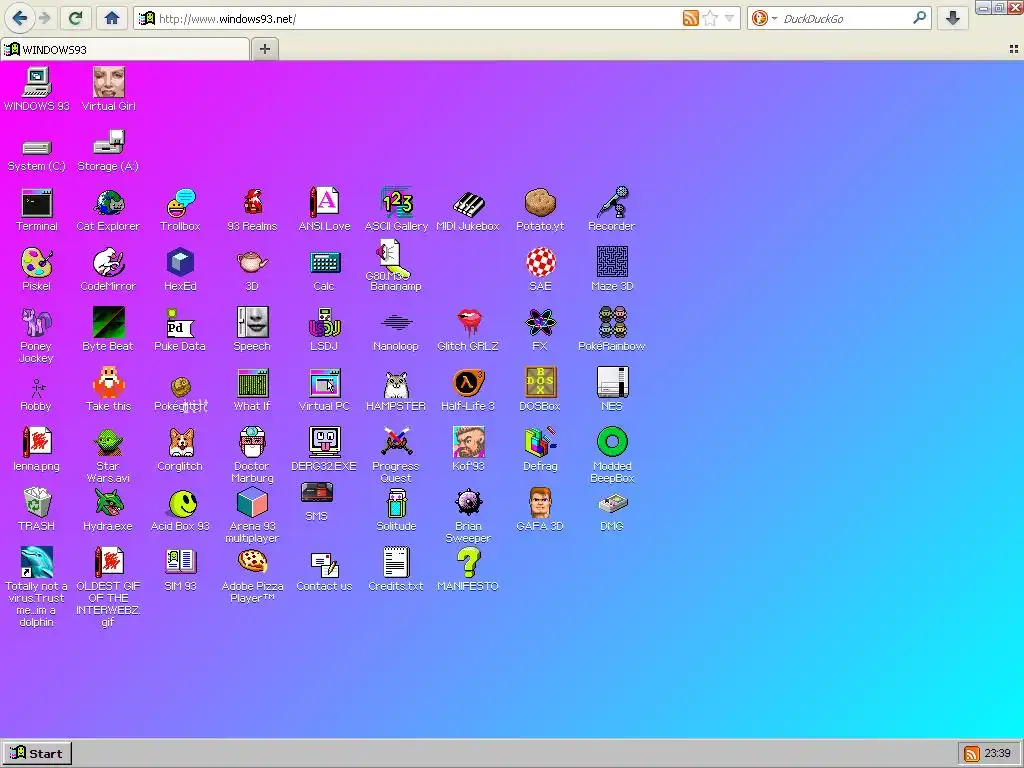This screenshot has width=1024, height=768.
Task: Click the 23:39 taskbar clock
Action: click(997, 753)
